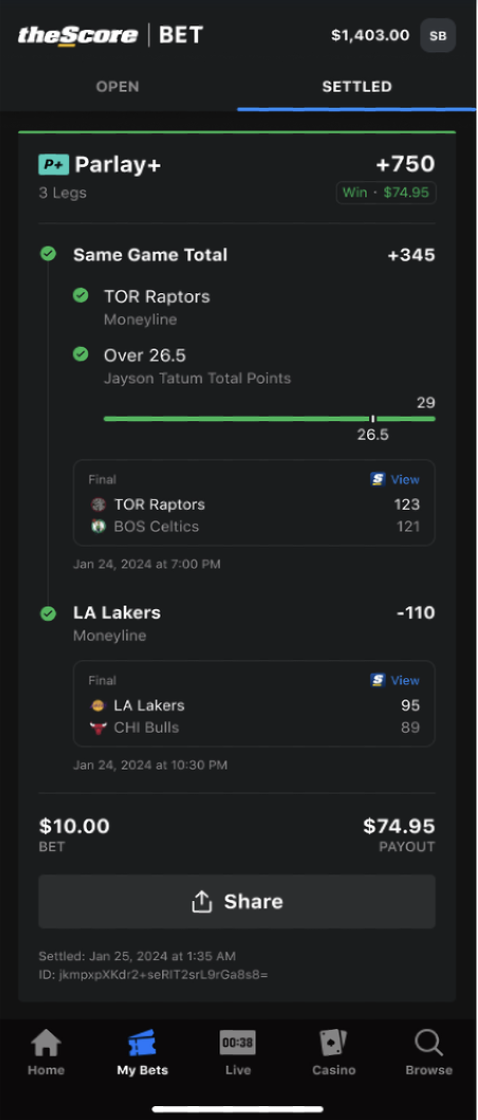Open the Casino cards icon
The image size is (478, 1120).
(334, 1043)
